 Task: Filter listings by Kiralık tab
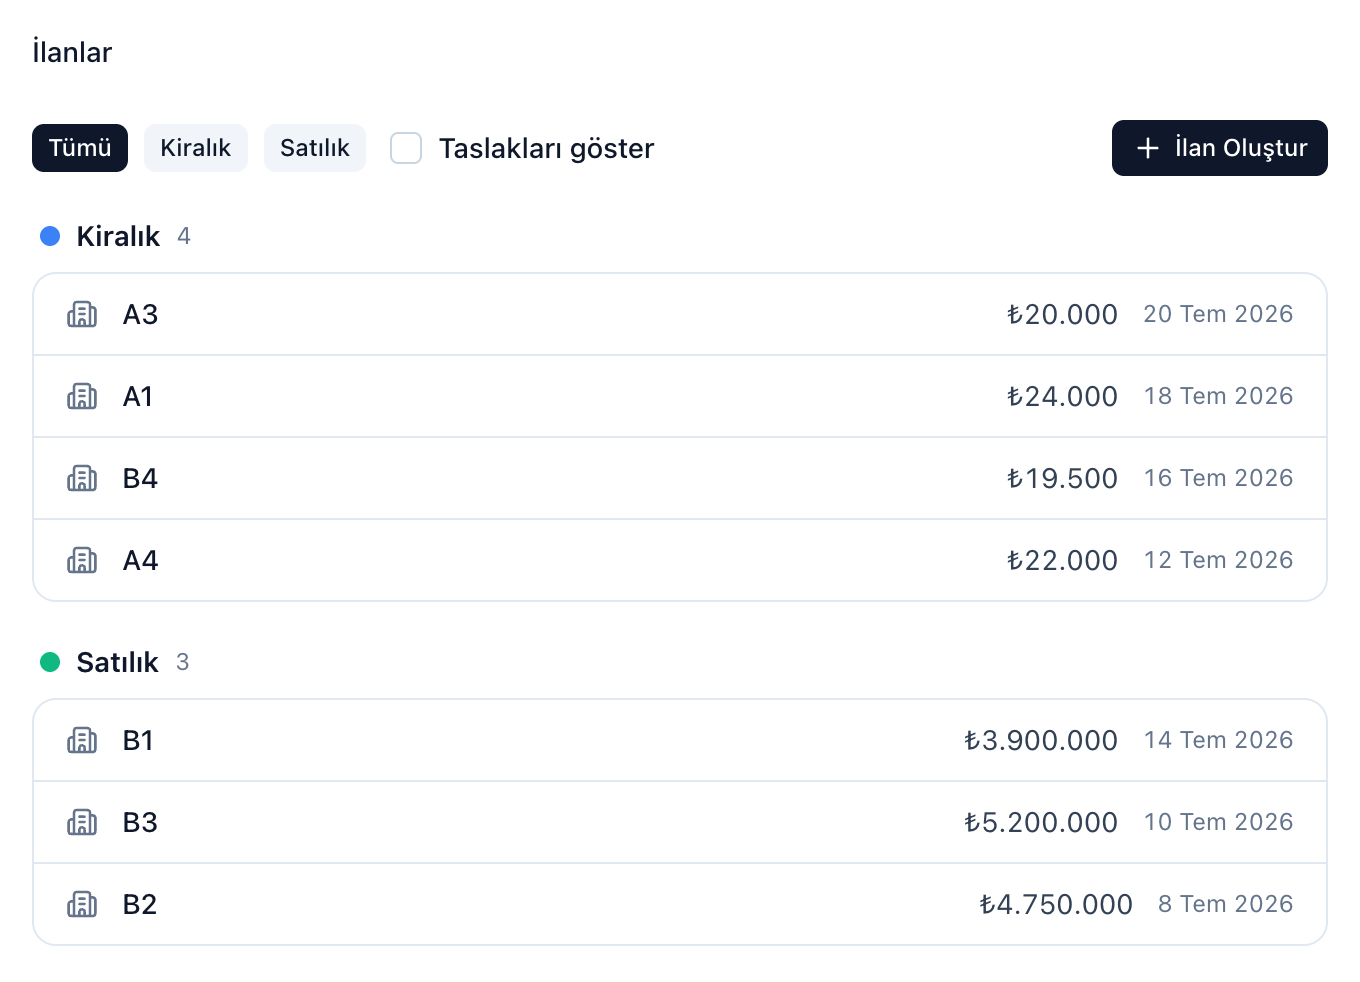(x=196, y=148)
